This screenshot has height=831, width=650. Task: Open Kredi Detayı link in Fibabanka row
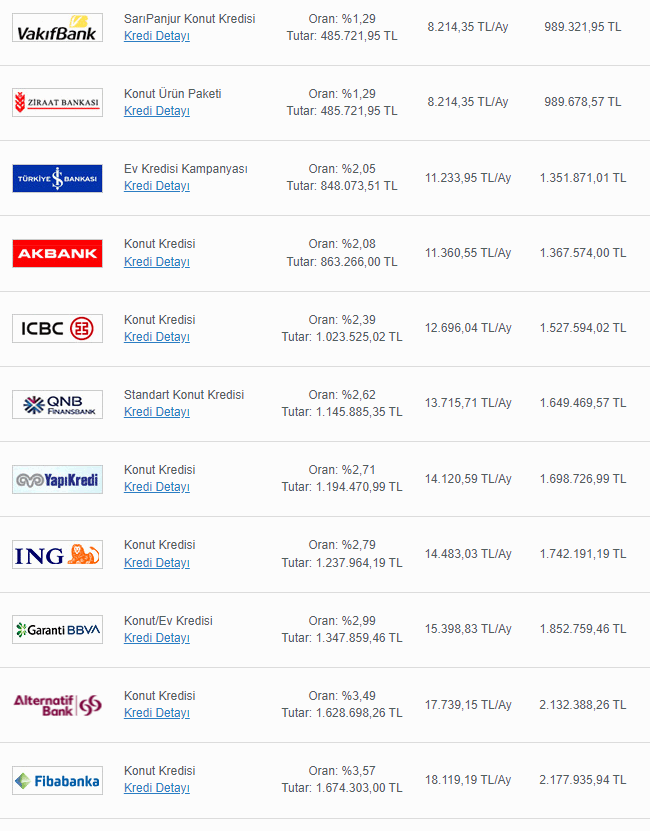[x=157, y=788]
